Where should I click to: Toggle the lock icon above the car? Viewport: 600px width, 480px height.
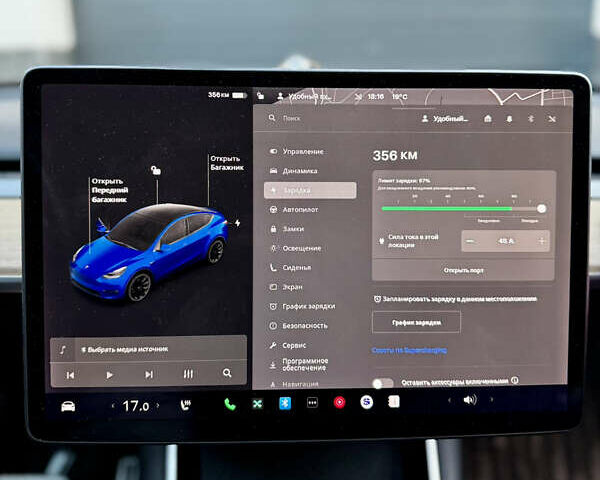[x=156, y=170]
